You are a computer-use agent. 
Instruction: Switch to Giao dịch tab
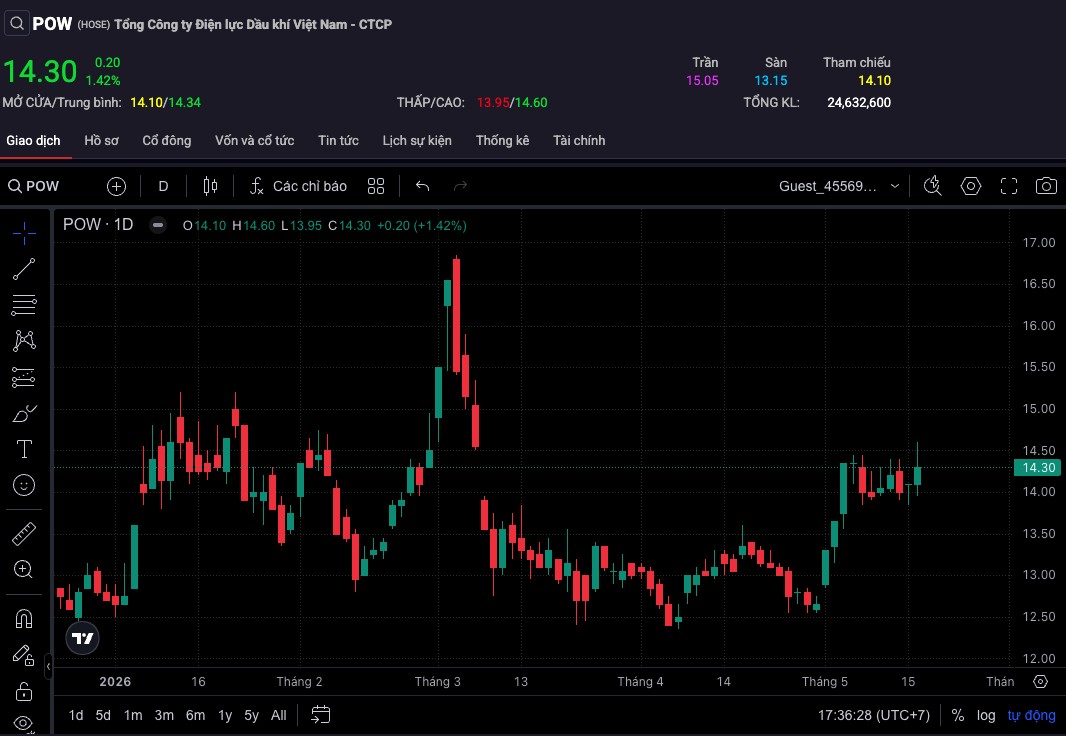coord(33,141)
